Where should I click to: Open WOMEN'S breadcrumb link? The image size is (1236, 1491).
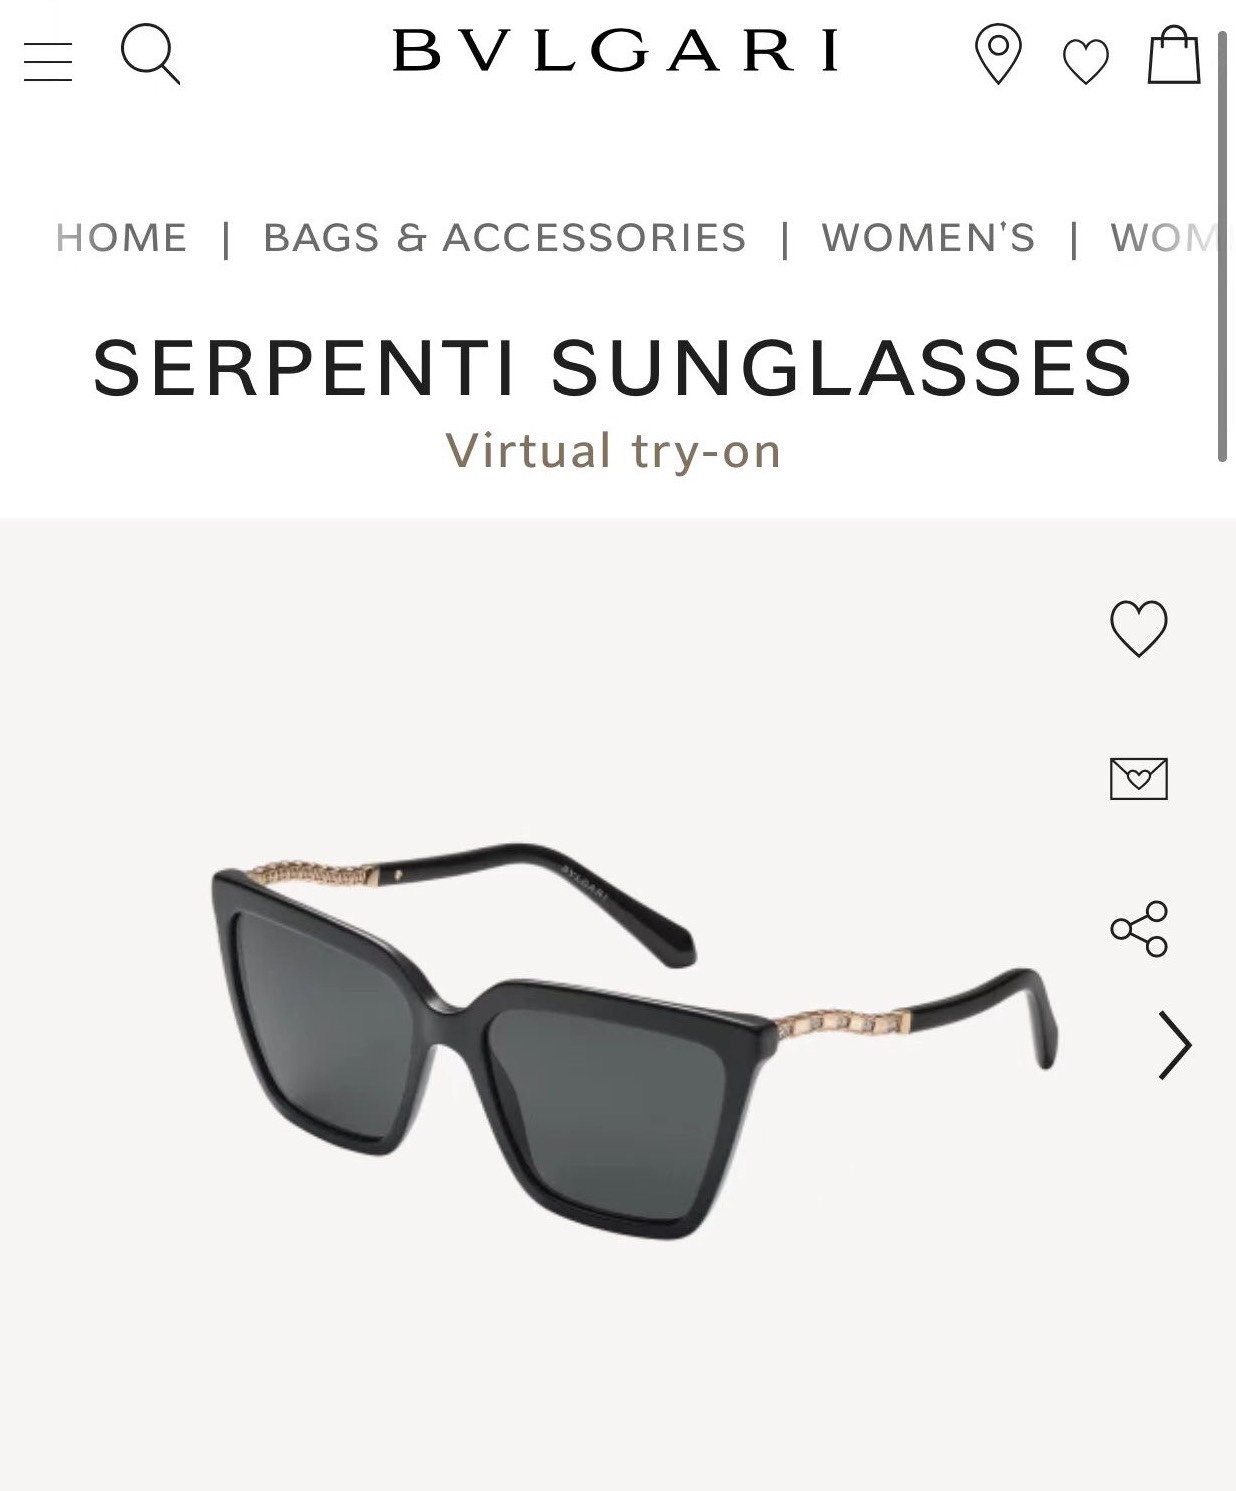coord(928,238)
